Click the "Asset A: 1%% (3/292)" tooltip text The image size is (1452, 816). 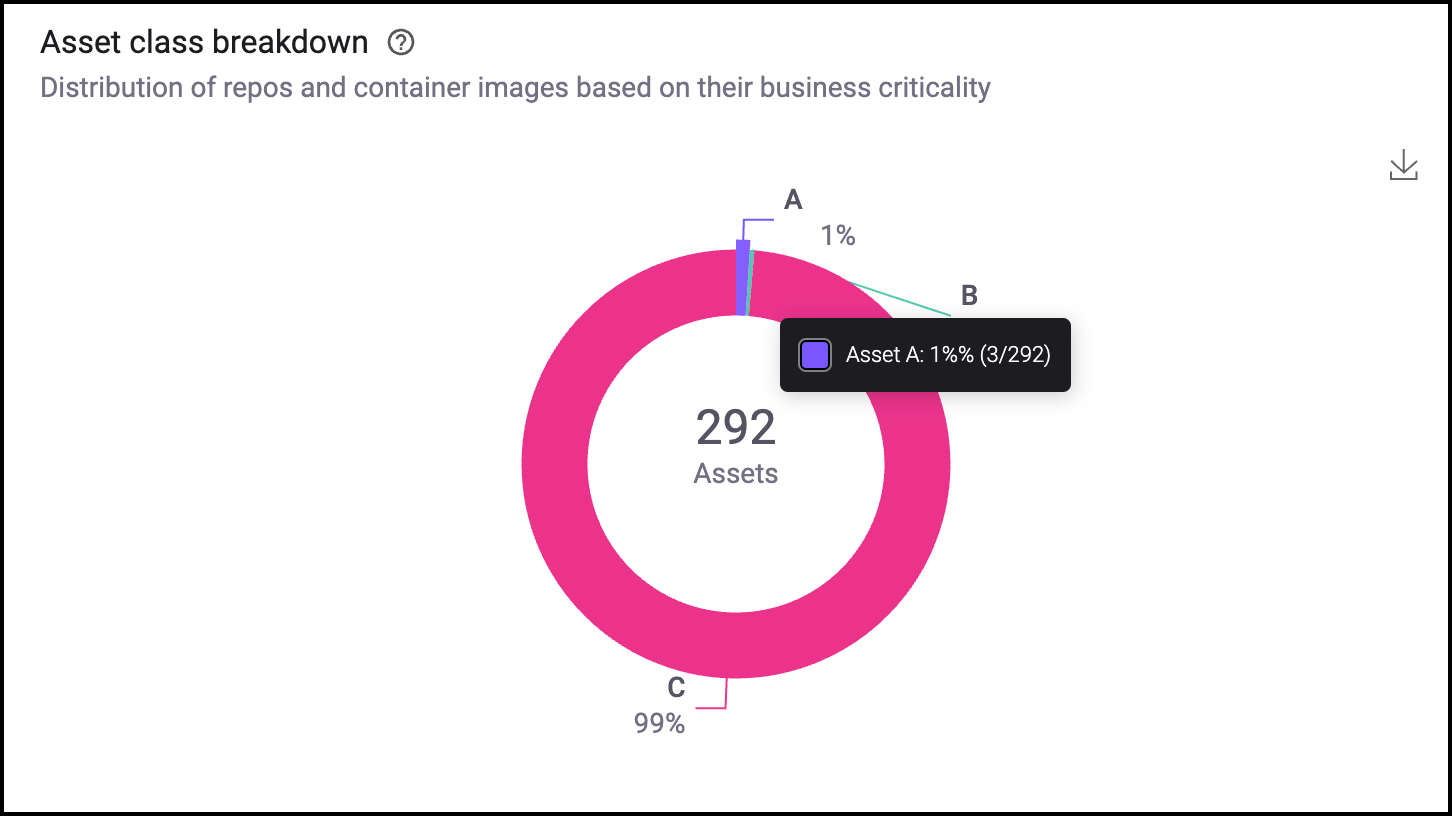[x=948, y=355]
